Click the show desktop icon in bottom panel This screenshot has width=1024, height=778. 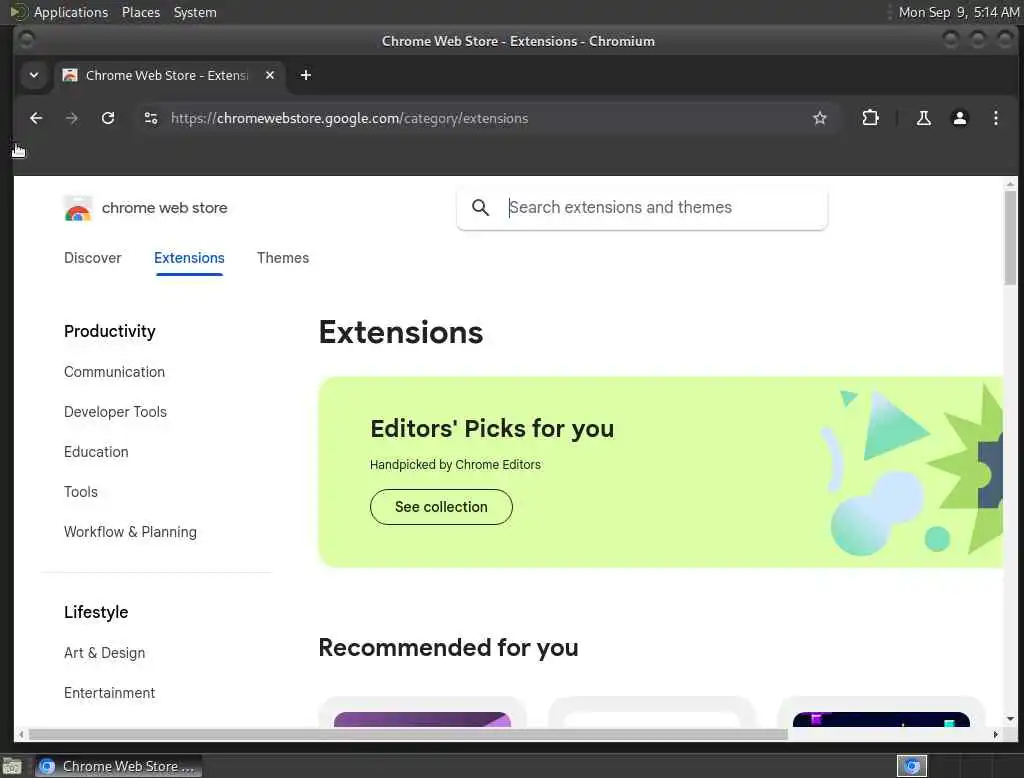(12, 766)
